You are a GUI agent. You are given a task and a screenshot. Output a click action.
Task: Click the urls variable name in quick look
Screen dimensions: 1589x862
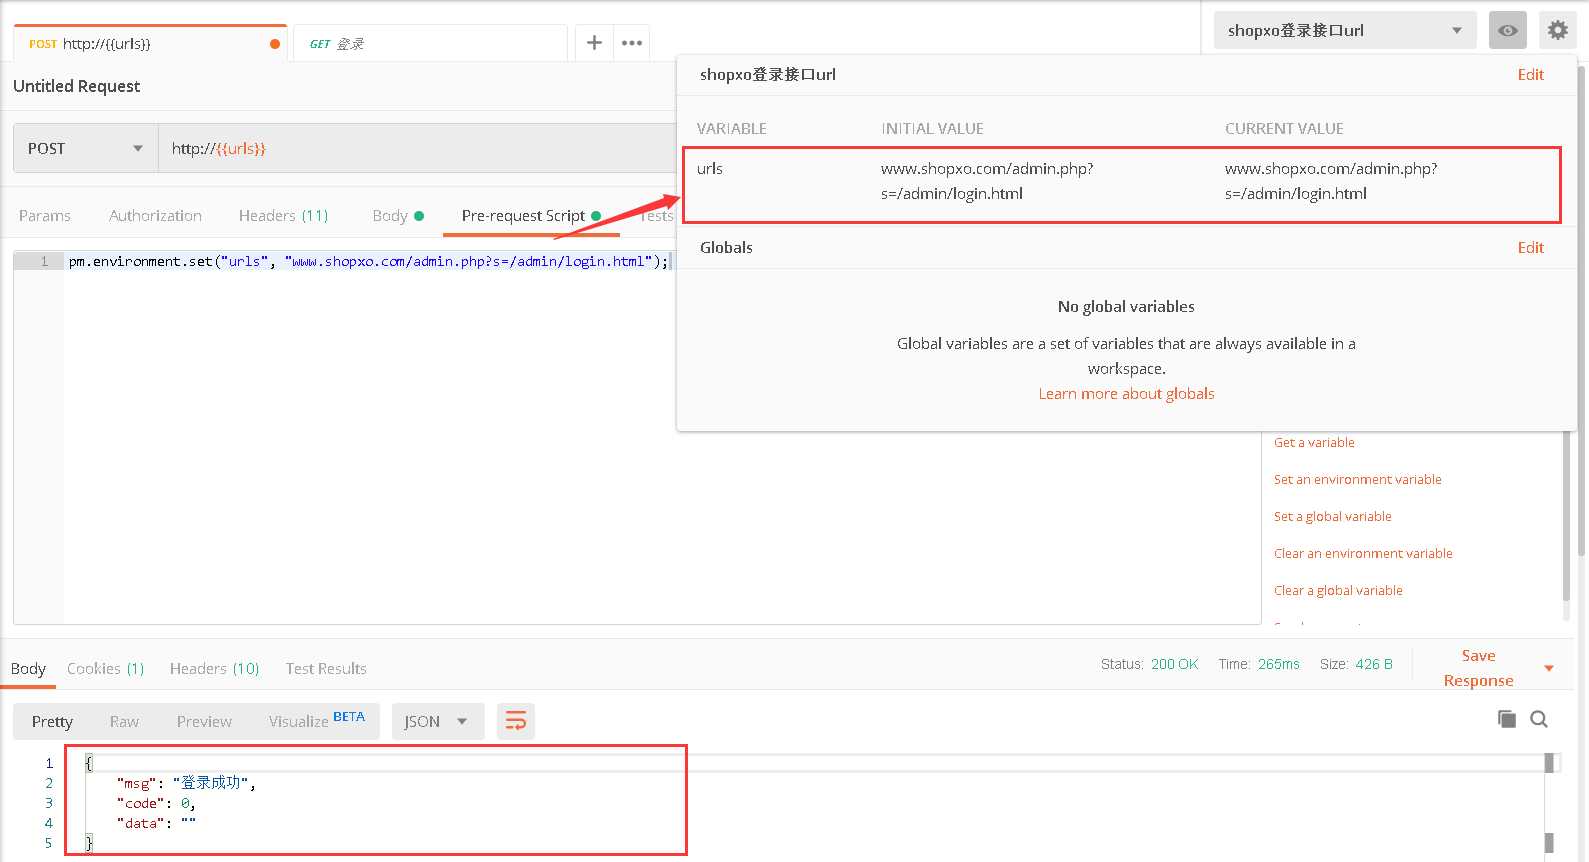point(709,168)
